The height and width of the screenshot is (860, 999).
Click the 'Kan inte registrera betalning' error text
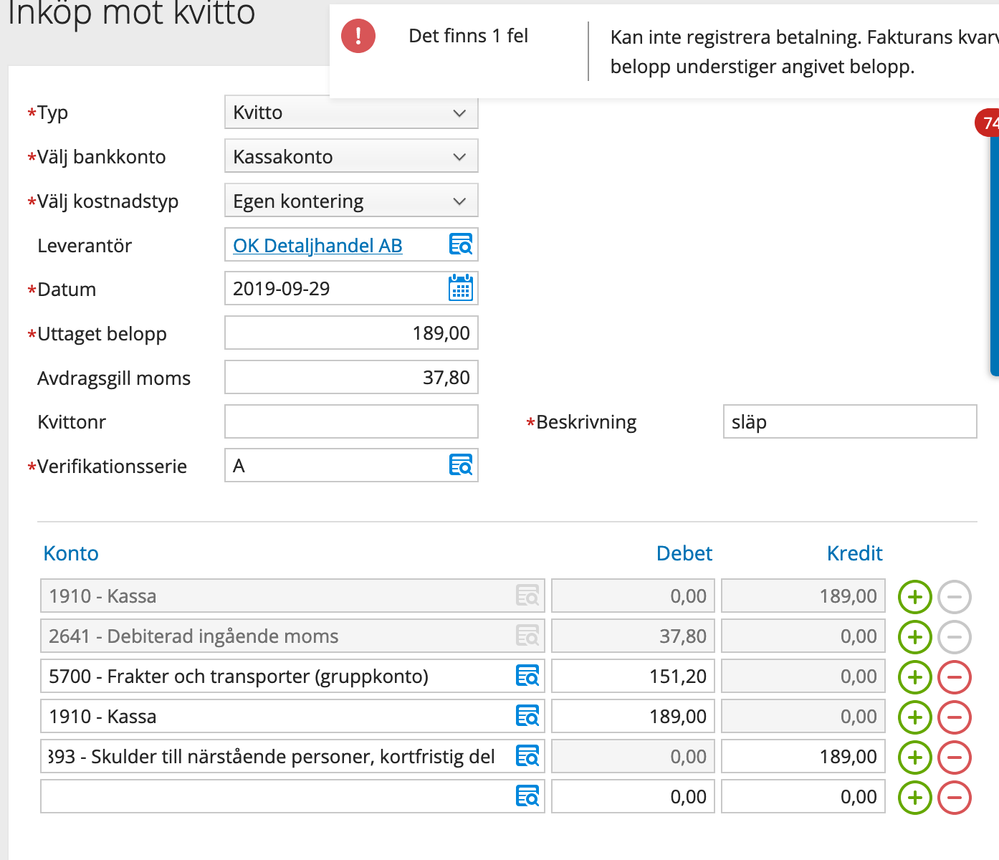[x=804, y=52]
